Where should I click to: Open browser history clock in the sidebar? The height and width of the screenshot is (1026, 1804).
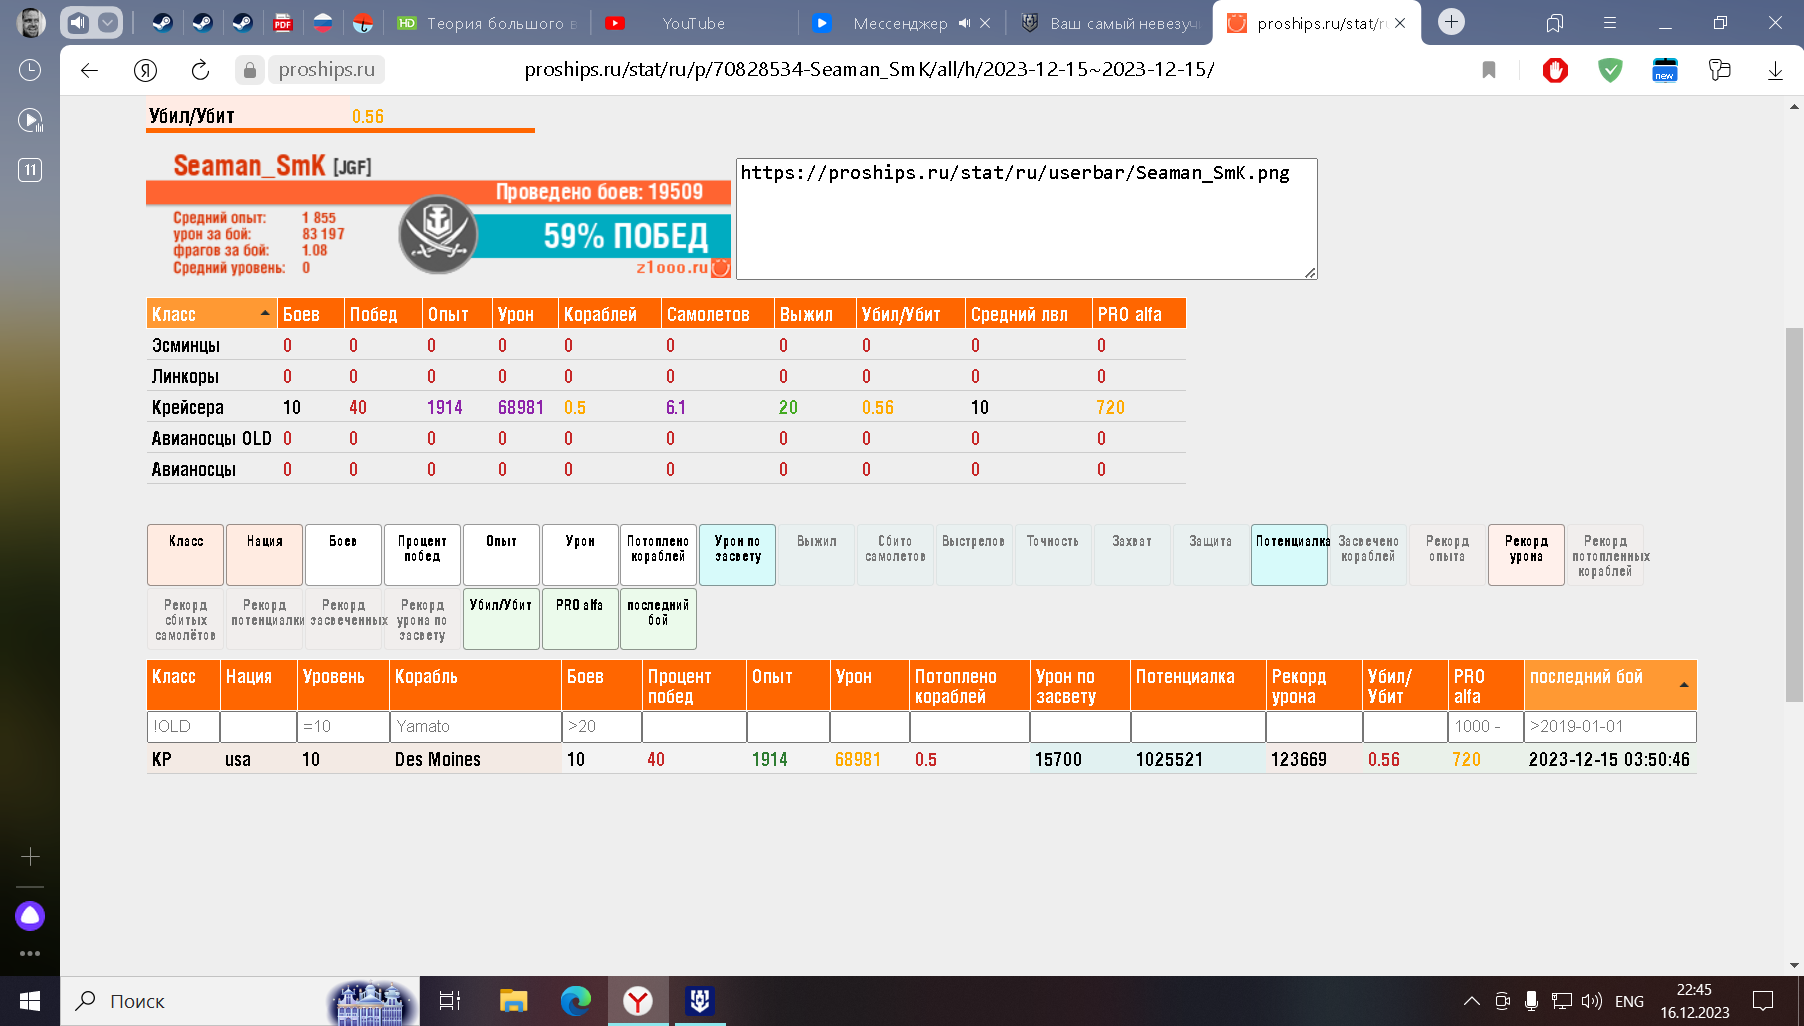point(30,70)
